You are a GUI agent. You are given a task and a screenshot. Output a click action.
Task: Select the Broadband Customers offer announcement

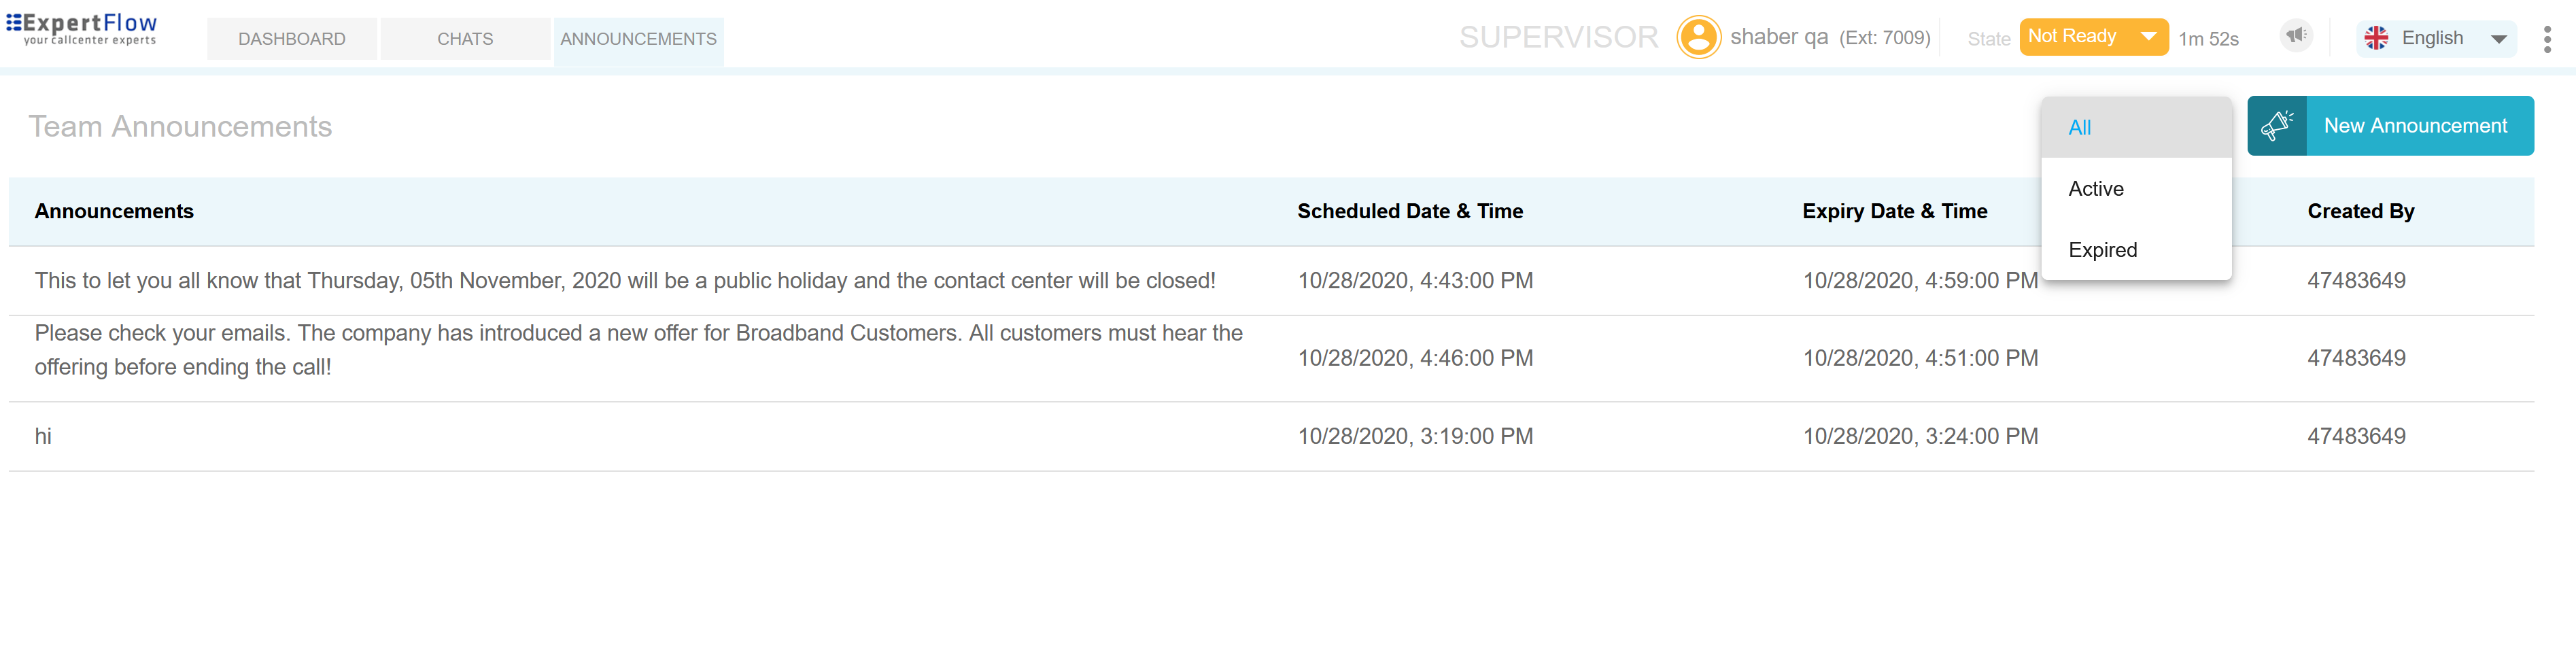click(638, 350)
